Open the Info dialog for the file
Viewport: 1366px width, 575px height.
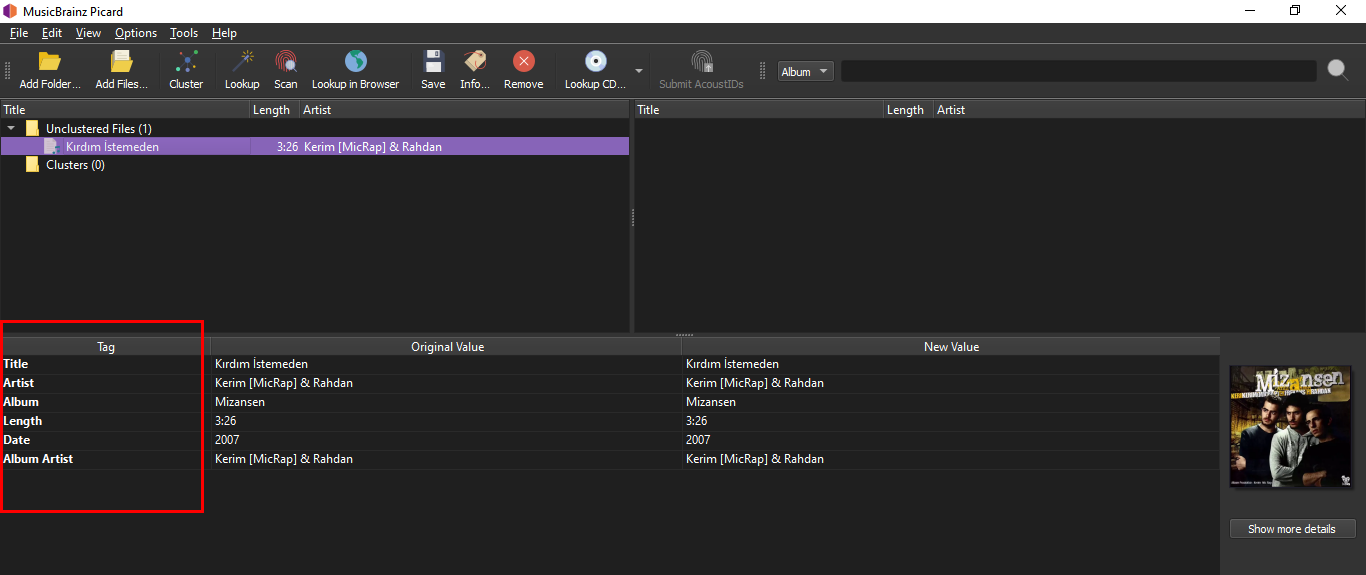(474, 63)
